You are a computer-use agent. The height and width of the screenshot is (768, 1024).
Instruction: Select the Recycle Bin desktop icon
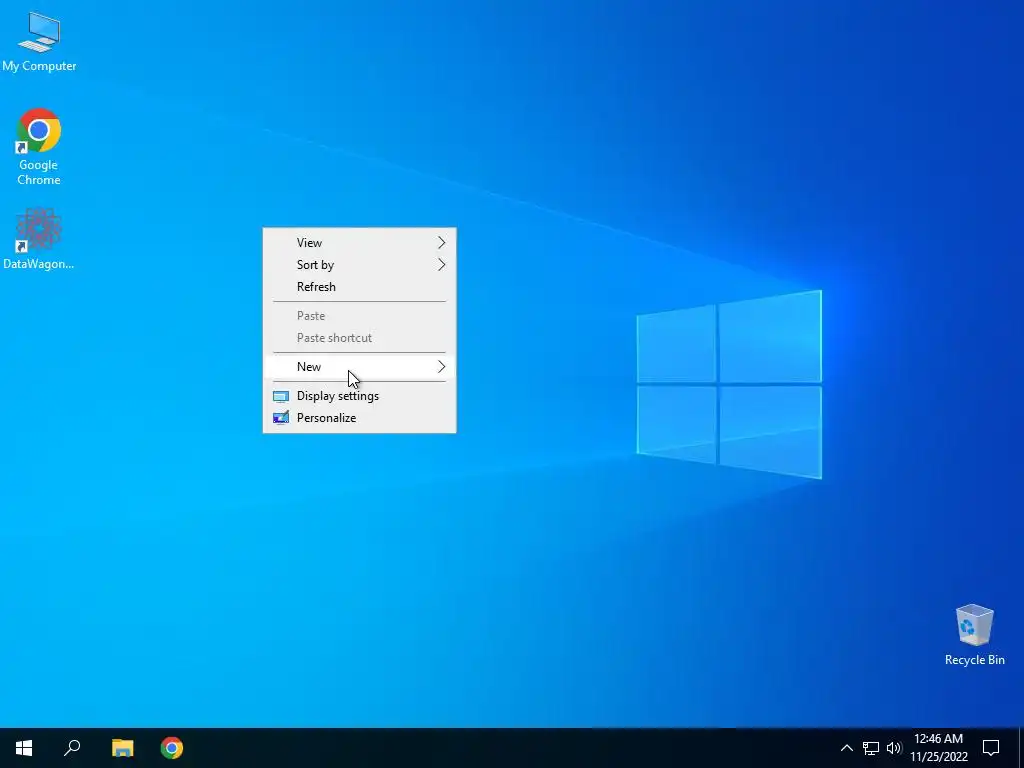tap(974, 635)
